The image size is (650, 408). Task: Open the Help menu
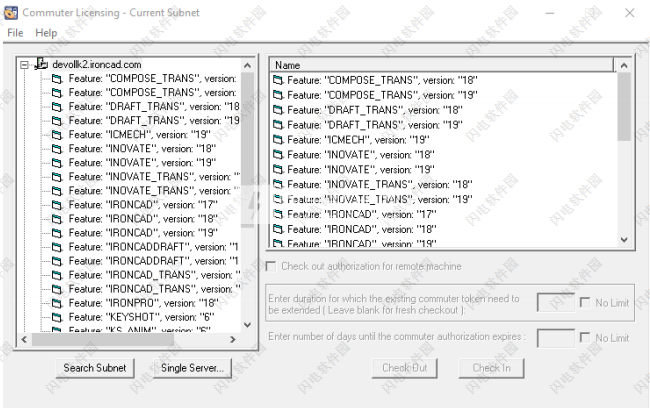pos(46,33)
